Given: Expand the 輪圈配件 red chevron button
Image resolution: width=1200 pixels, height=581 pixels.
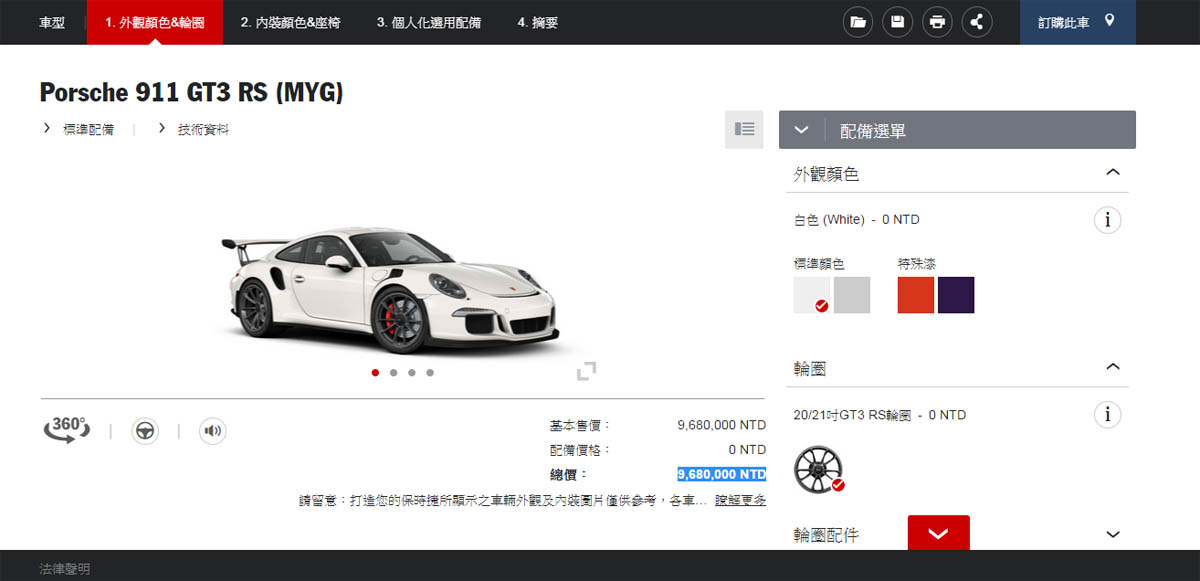Looking at the screenshot, I should click(938, 533).
